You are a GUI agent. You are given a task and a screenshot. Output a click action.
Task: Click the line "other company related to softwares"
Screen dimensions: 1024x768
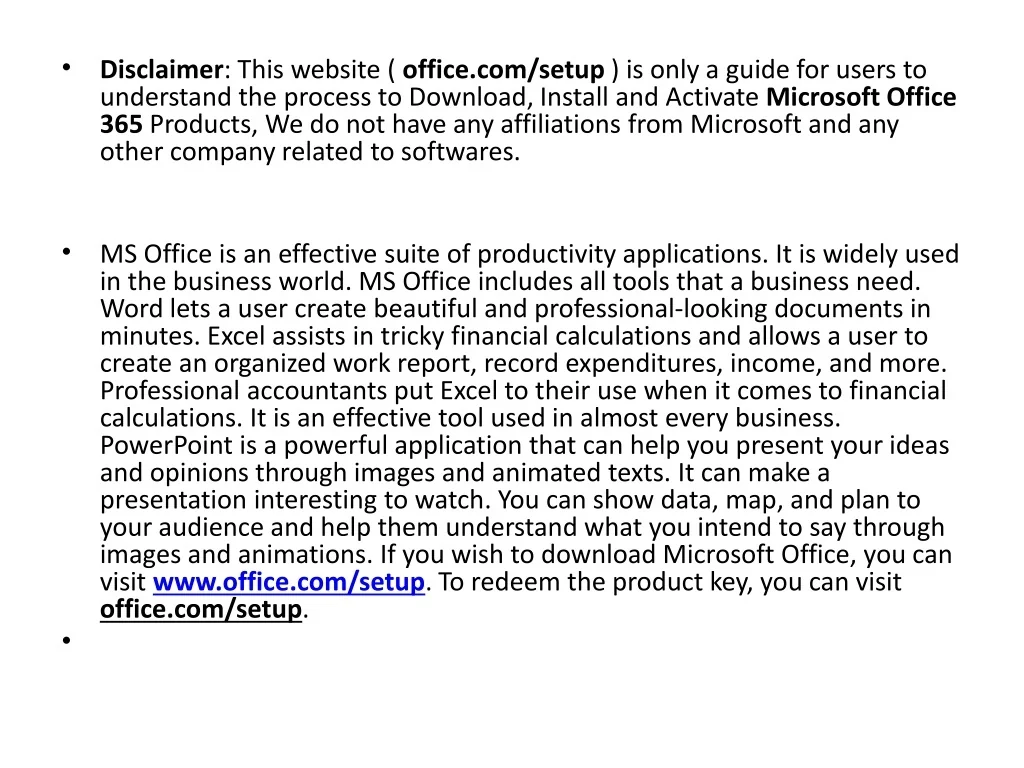309,152
